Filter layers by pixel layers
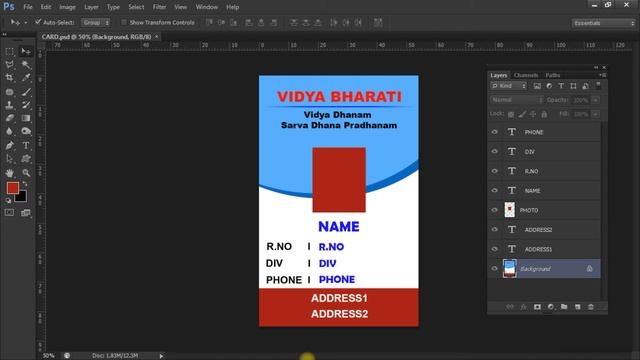The width and height of the screenshot is (640, 360). [x=537, y=86]
